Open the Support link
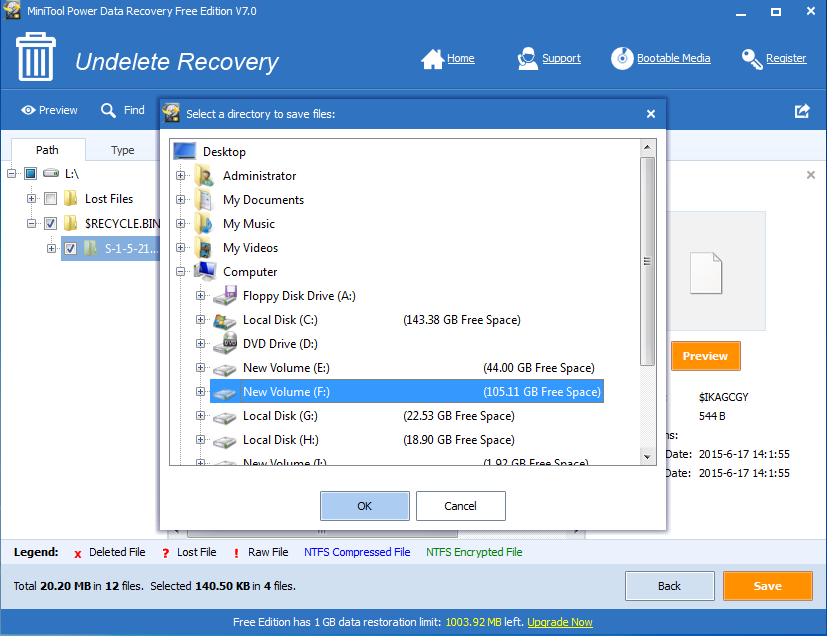This screenshot has width=827, height=636. pyautogui.click(x=561, y=59)
